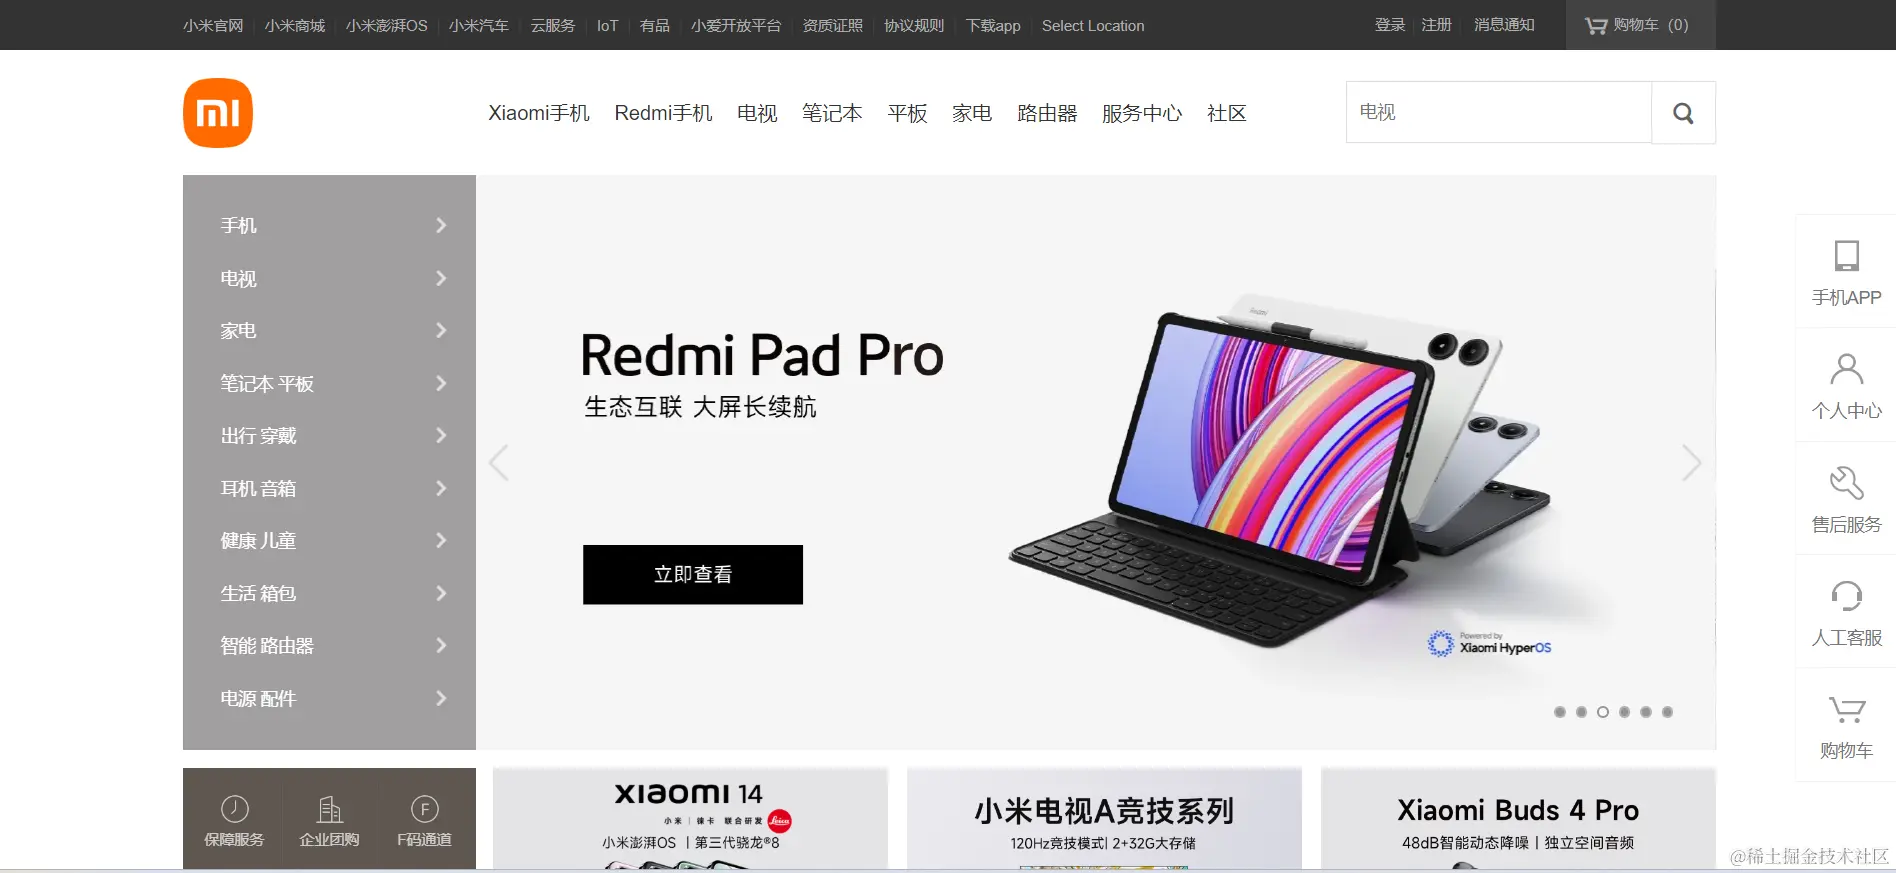Click the 售后服务 wrench icon
1896x873 pixels.
click(1846, 482)
